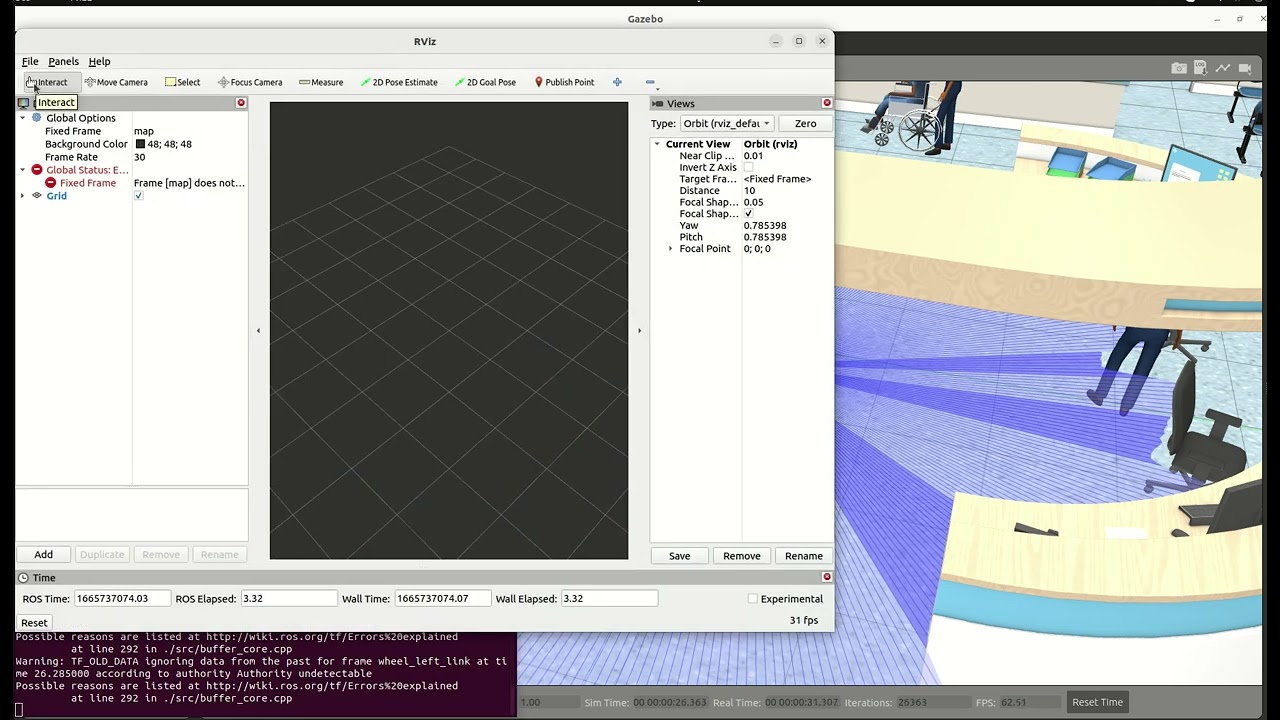Viewport: 1280px width, 720px height.
Task: Click the Wall Elapsed field
Action: coord(609,599)
